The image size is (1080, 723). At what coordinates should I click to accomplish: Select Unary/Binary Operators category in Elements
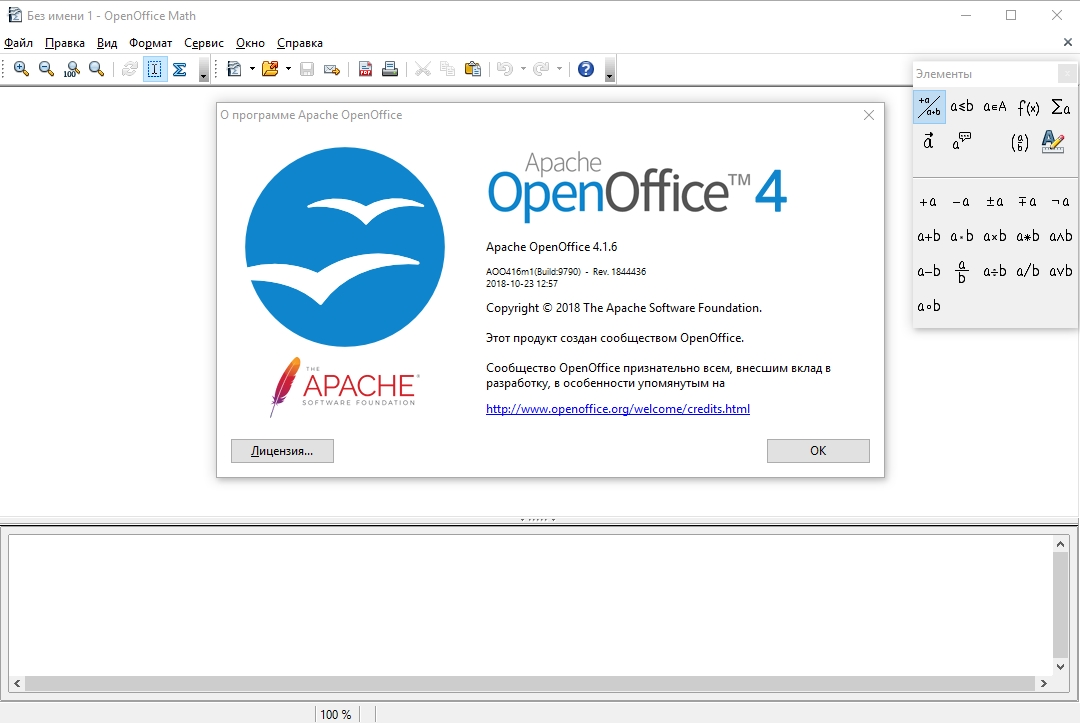point(929,107)
